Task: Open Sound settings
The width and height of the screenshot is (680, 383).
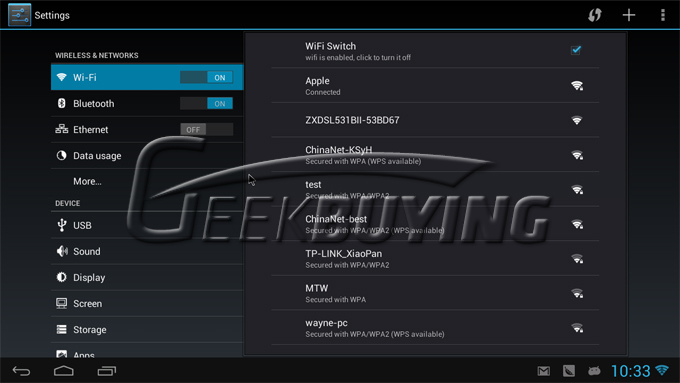Action: (147, 251)
